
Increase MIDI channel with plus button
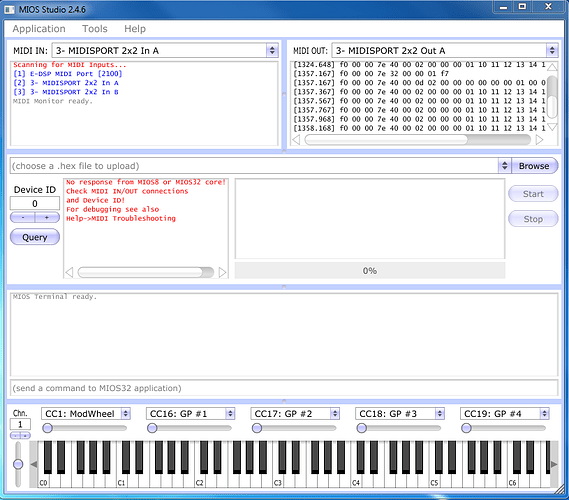tap(25, 435)
